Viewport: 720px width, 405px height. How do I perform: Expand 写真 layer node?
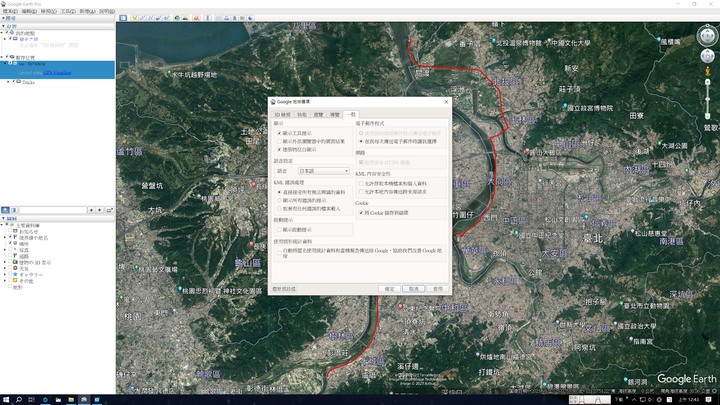pos(5,250)
